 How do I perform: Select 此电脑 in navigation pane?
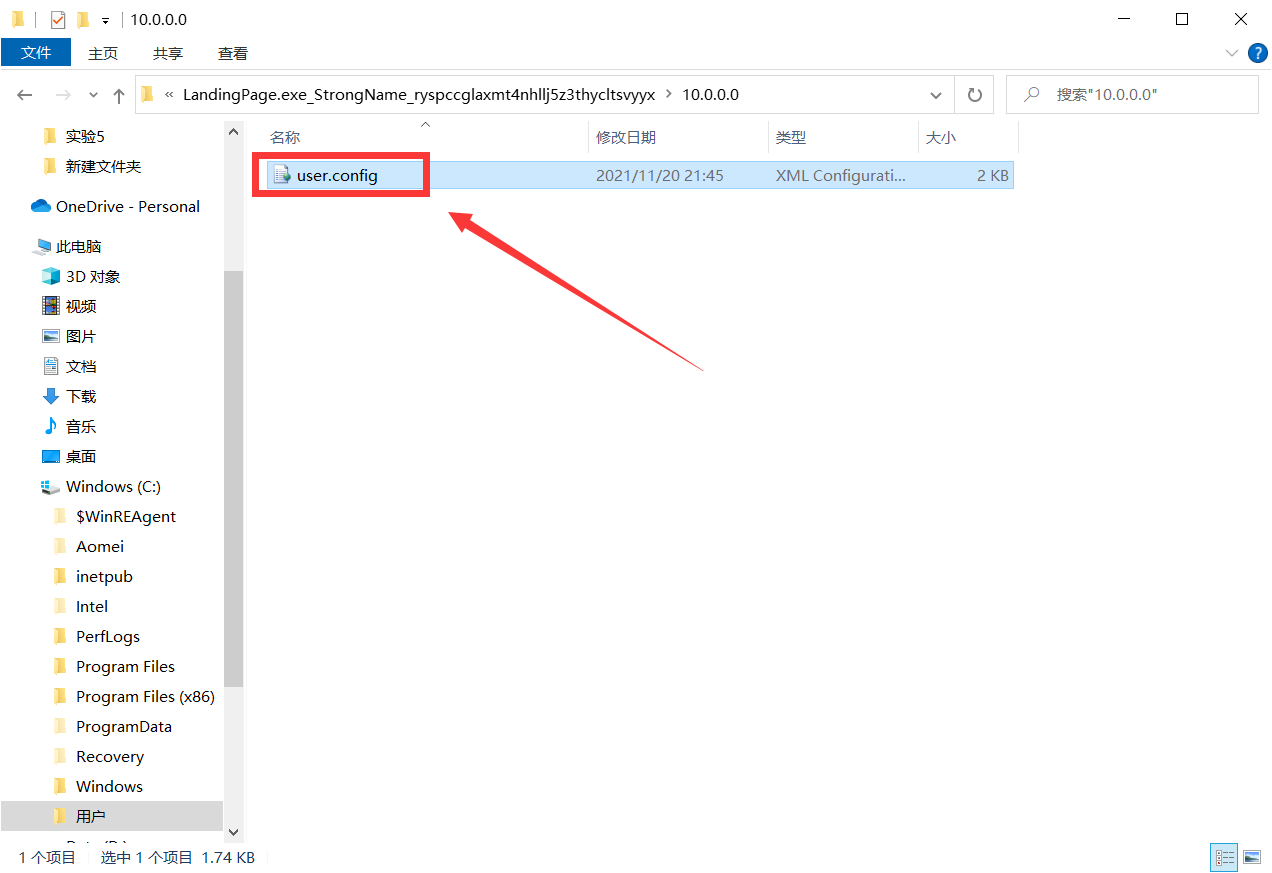79,246
